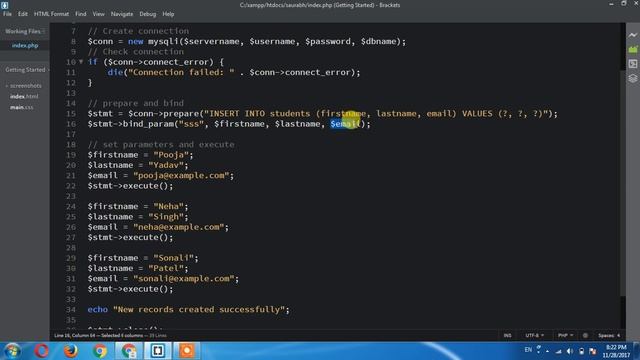Click the Show Desktop strip at the taskbar's right edge
This screenshot has height=360, width=640.
pos(637,351)
